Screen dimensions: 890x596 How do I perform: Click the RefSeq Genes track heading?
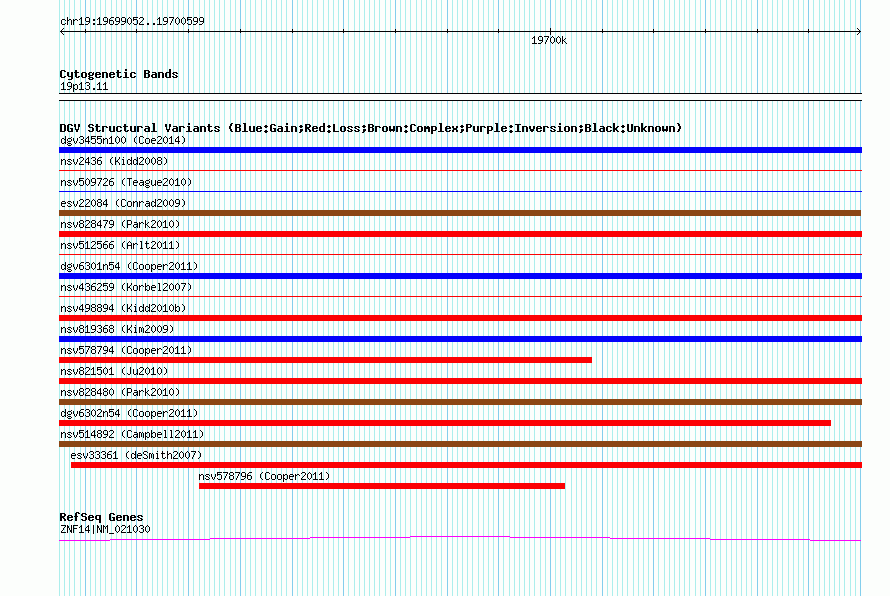coord(101,517)
